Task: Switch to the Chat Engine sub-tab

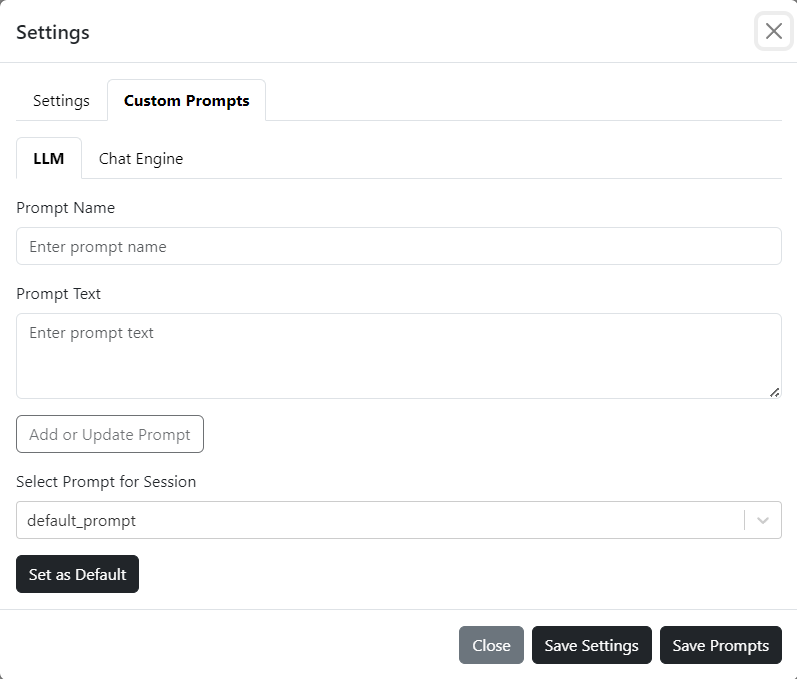Action: tap(141, 159)
